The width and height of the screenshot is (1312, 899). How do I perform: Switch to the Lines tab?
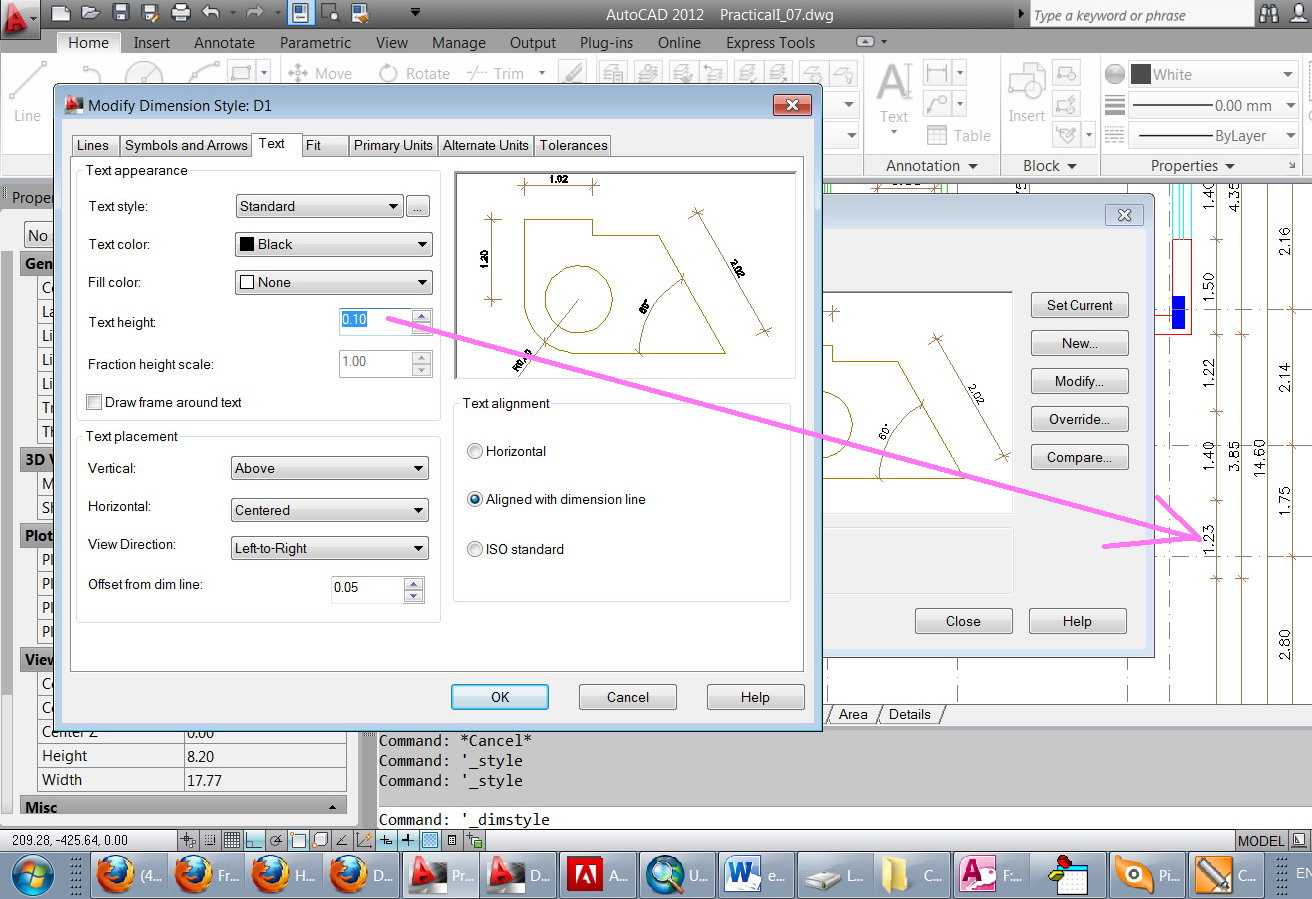pyautogui.click(x=93, y=145)
